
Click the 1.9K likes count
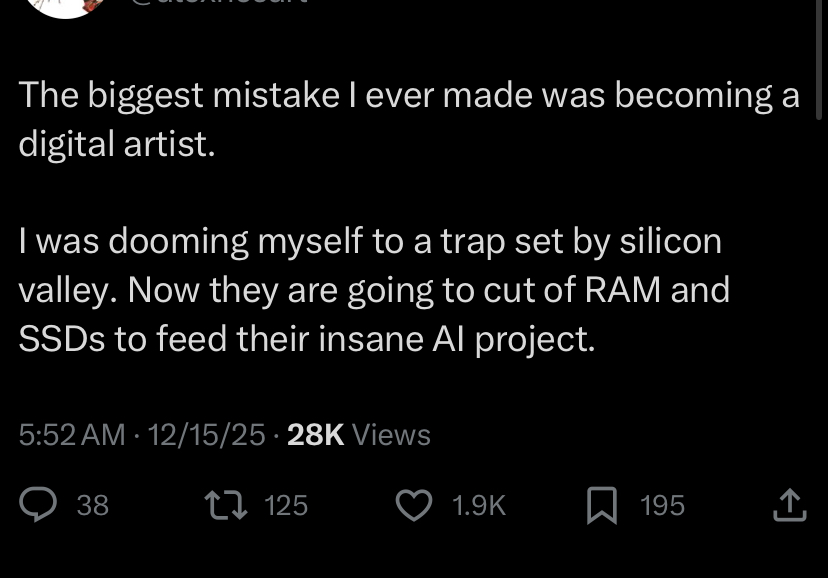coord(479,505)
